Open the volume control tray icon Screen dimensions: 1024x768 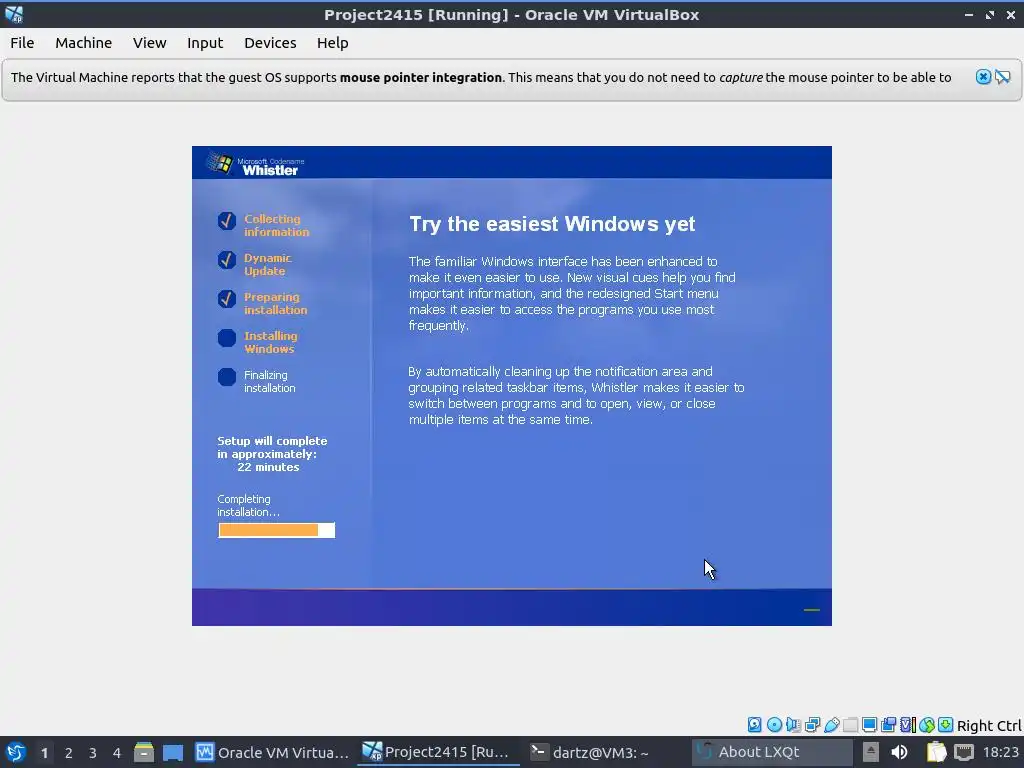coord(900,752)
